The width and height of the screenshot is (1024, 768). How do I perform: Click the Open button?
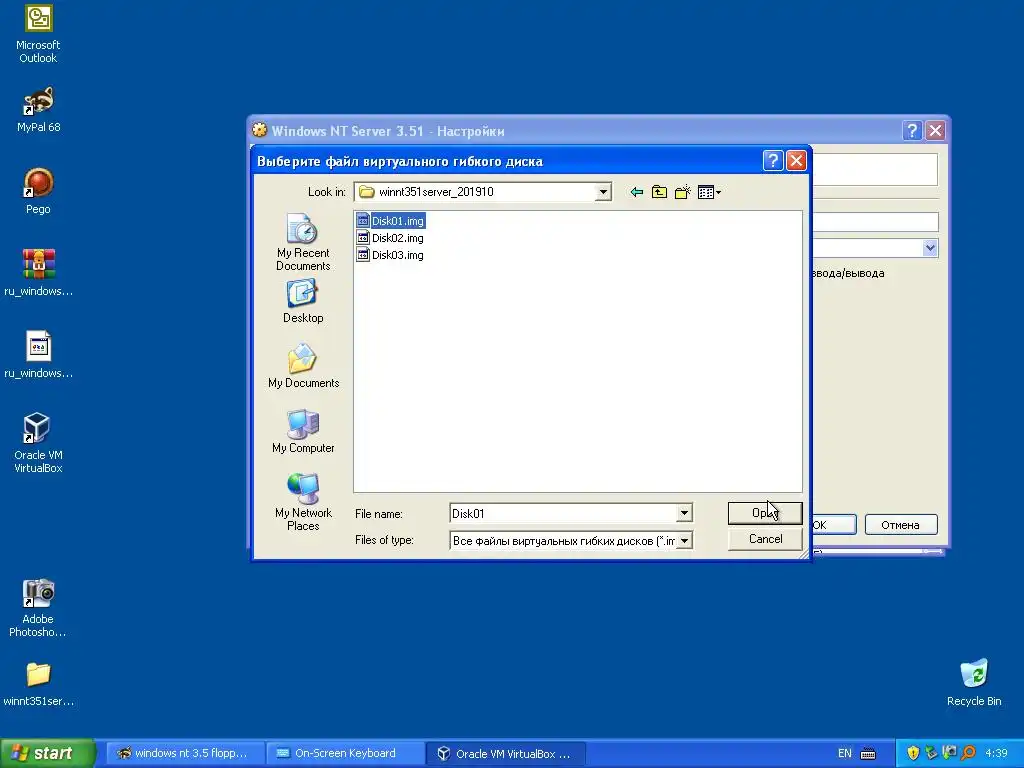tap(765, 513)
